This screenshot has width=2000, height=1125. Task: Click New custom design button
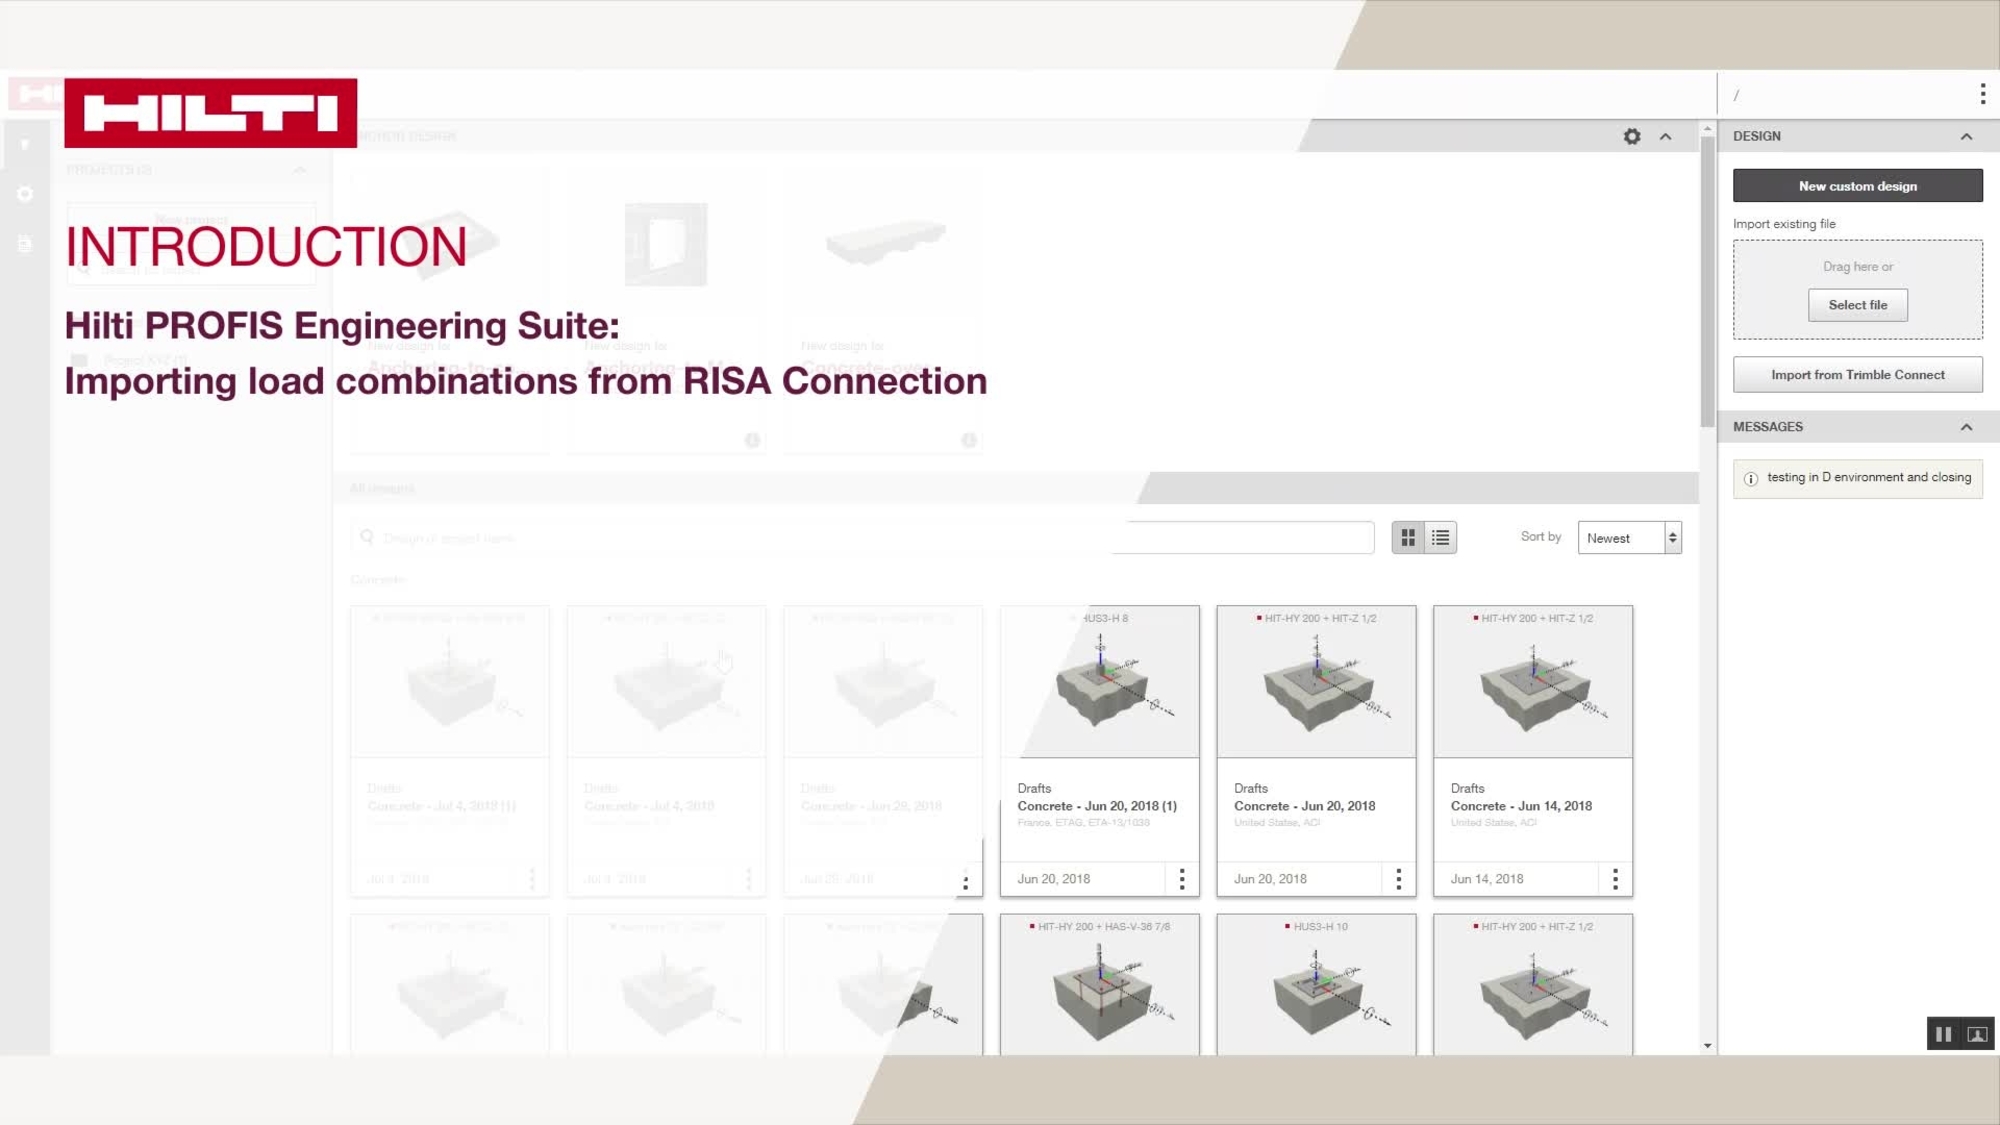(1857, 186)
